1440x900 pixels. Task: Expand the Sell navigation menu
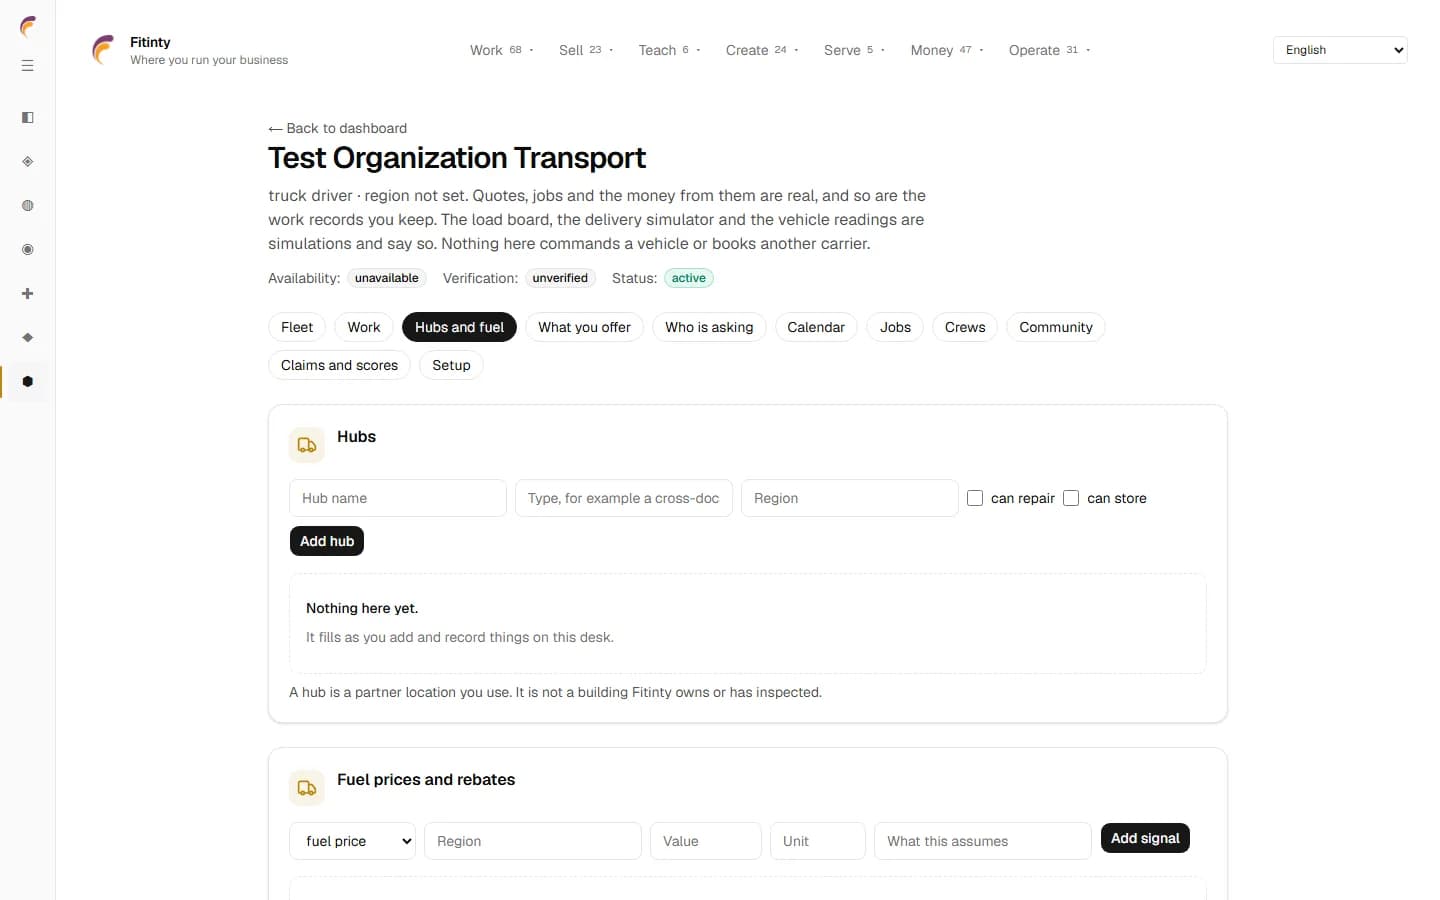tap(586, 50)
